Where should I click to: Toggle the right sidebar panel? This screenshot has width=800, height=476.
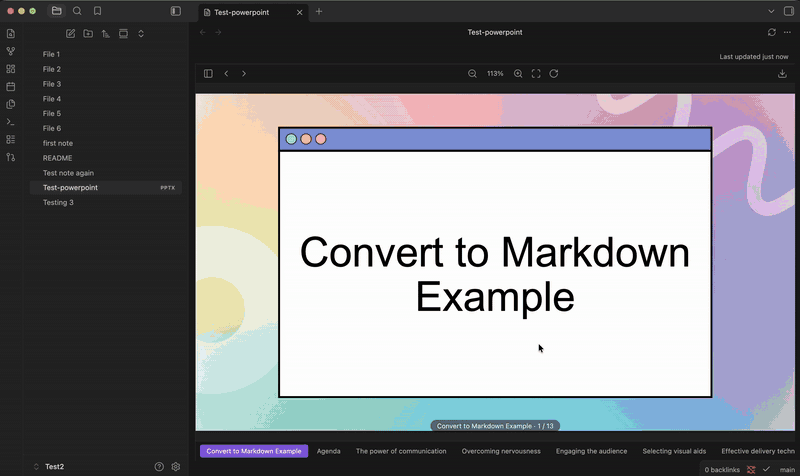(x=789, y=11)
